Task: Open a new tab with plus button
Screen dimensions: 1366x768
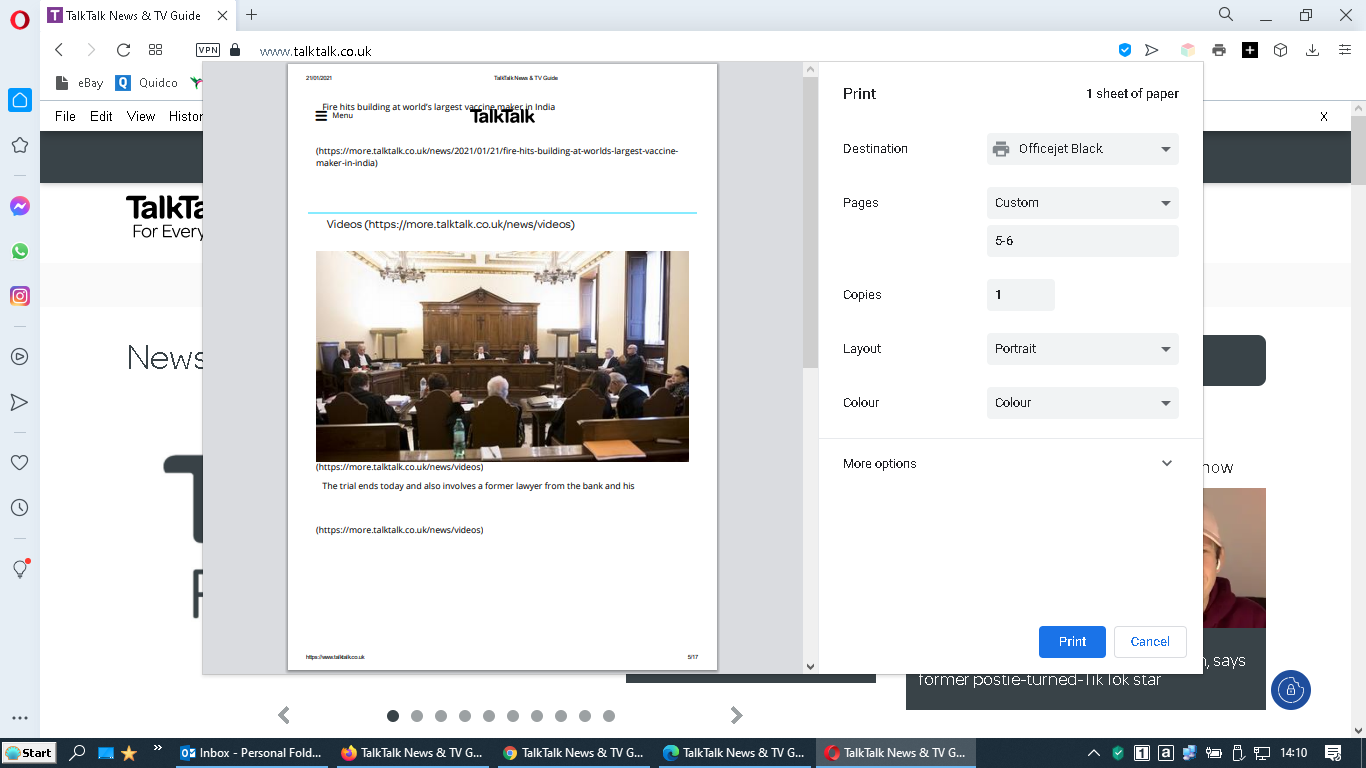Action: pos(251,15)
